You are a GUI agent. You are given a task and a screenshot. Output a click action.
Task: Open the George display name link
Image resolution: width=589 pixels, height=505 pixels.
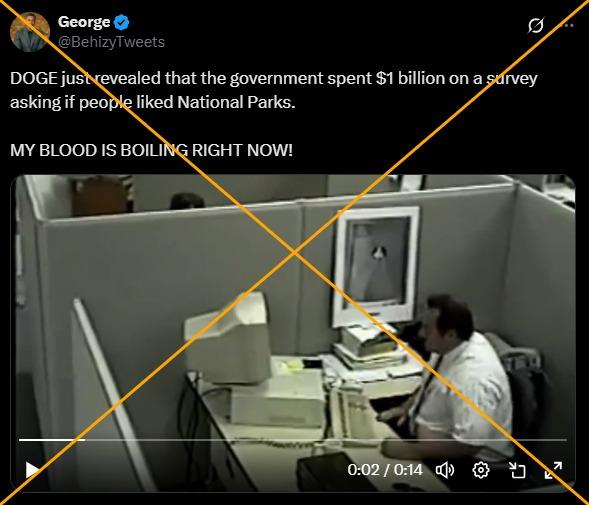(84, 22)
